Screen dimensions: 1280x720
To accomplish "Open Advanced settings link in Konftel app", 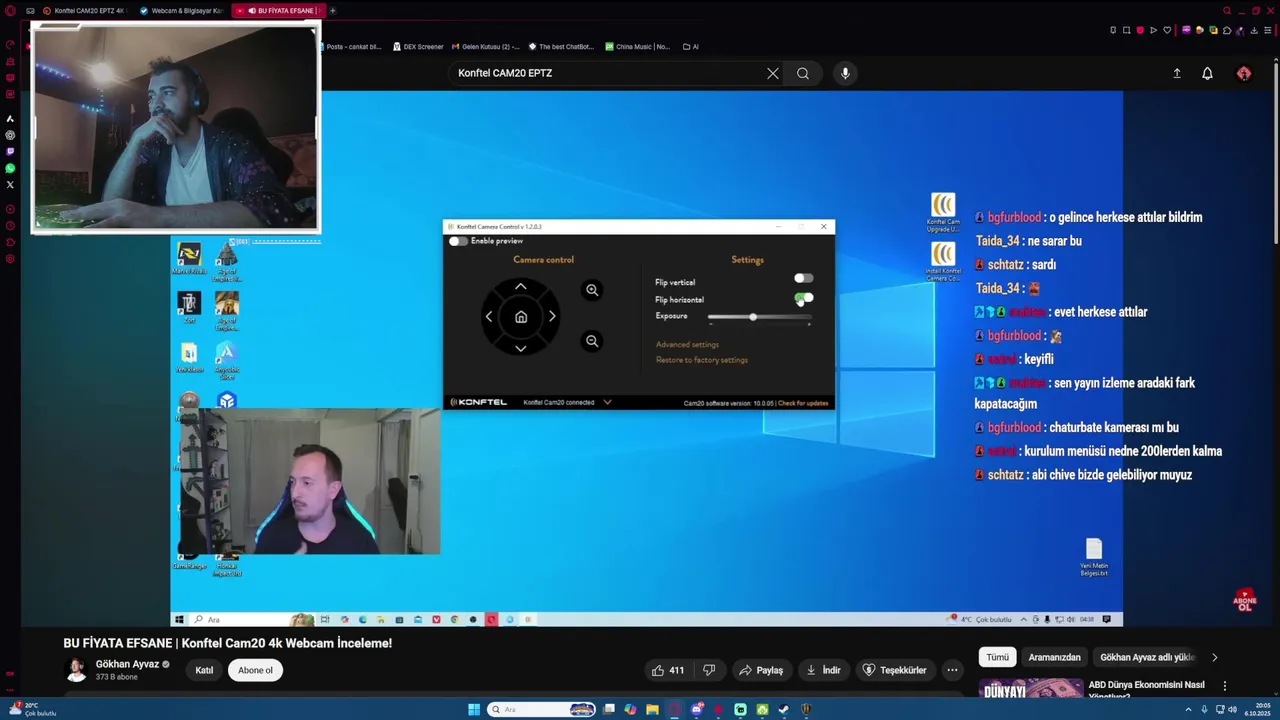I will click(687, 344).
